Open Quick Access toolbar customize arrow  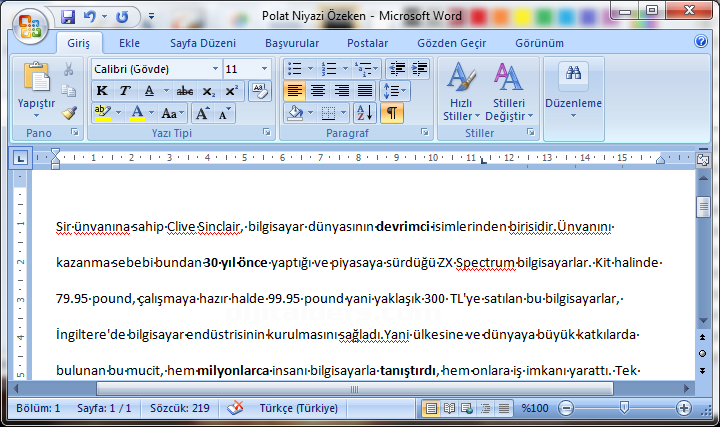point(152,17)
